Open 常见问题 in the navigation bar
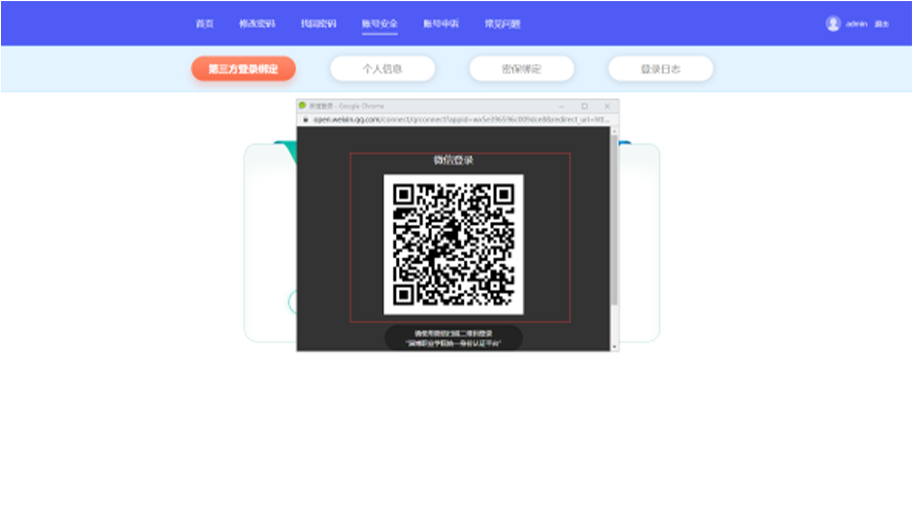The width and height of the screenshot is (914, 510). tap(502, 24)
